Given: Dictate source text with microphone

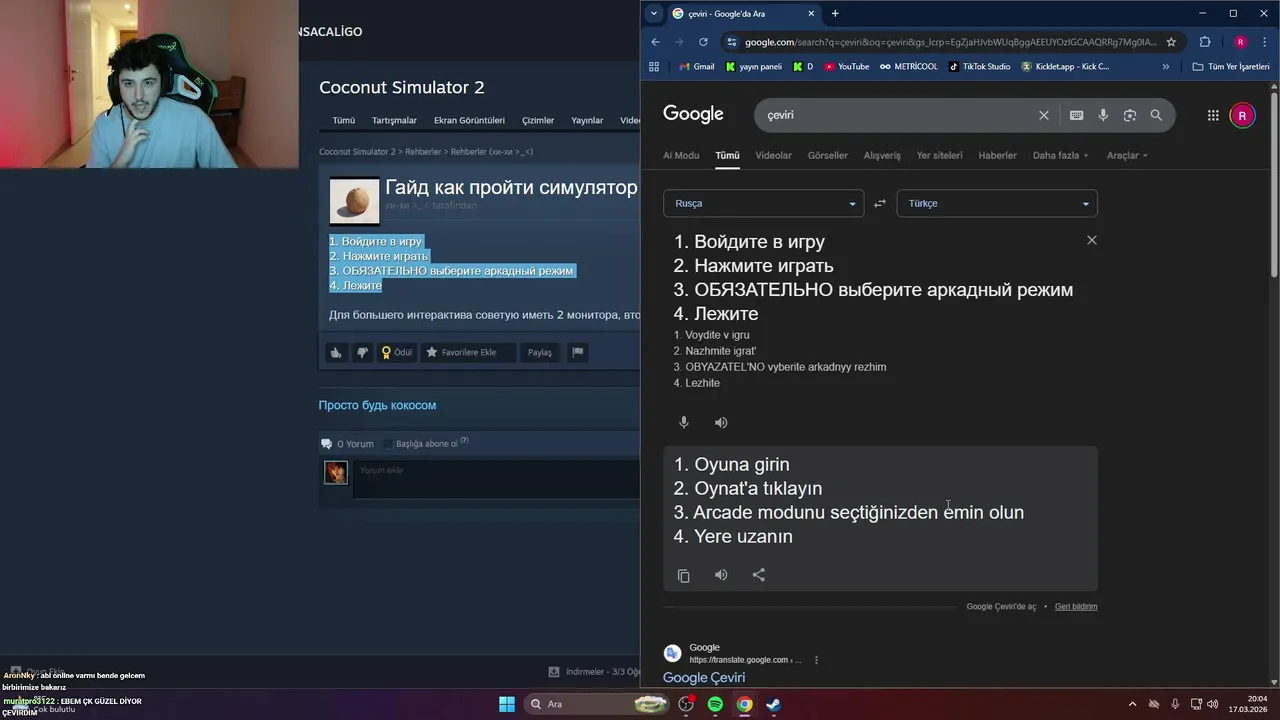Looking at the screenshot, I should click(x=684, y=422).
